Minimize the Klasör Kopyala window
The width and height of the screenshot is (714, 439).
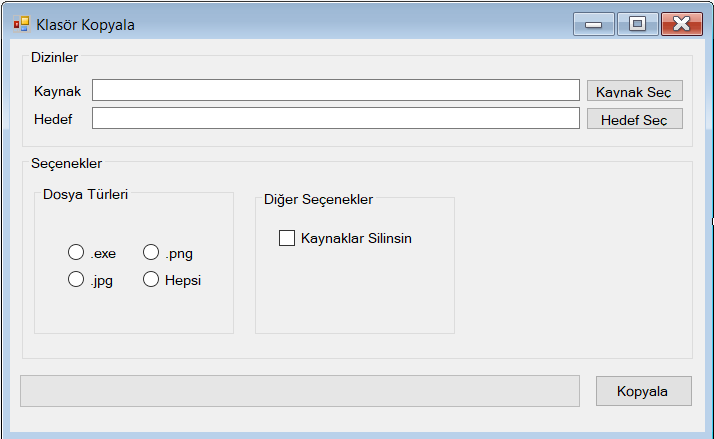click(593, 24)
